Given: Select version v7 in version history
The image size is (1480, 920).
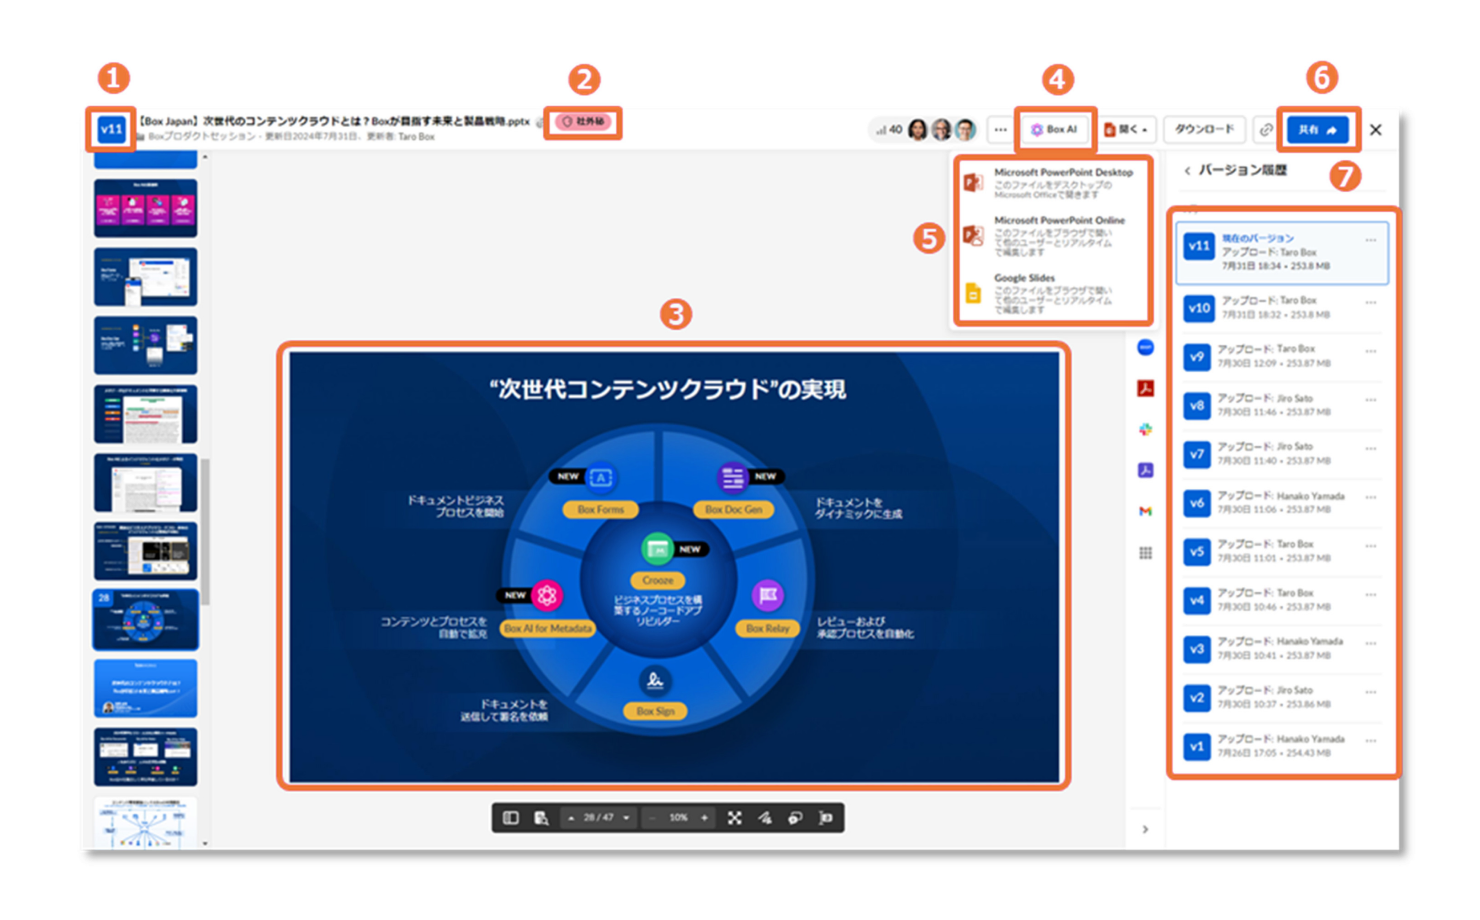Looking at the screenshot, I should (x=1283, y=454).
